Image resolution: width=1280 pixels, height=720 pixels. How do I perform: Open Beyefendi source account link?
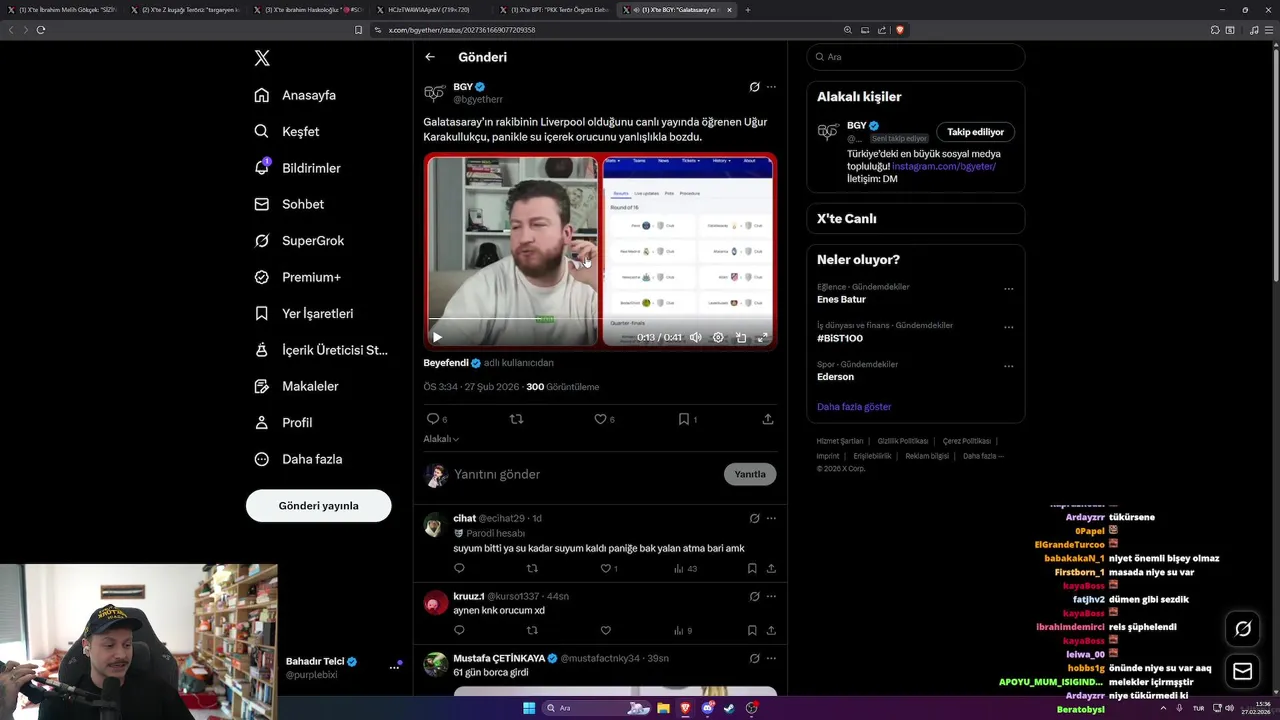[x=453, y=363]
